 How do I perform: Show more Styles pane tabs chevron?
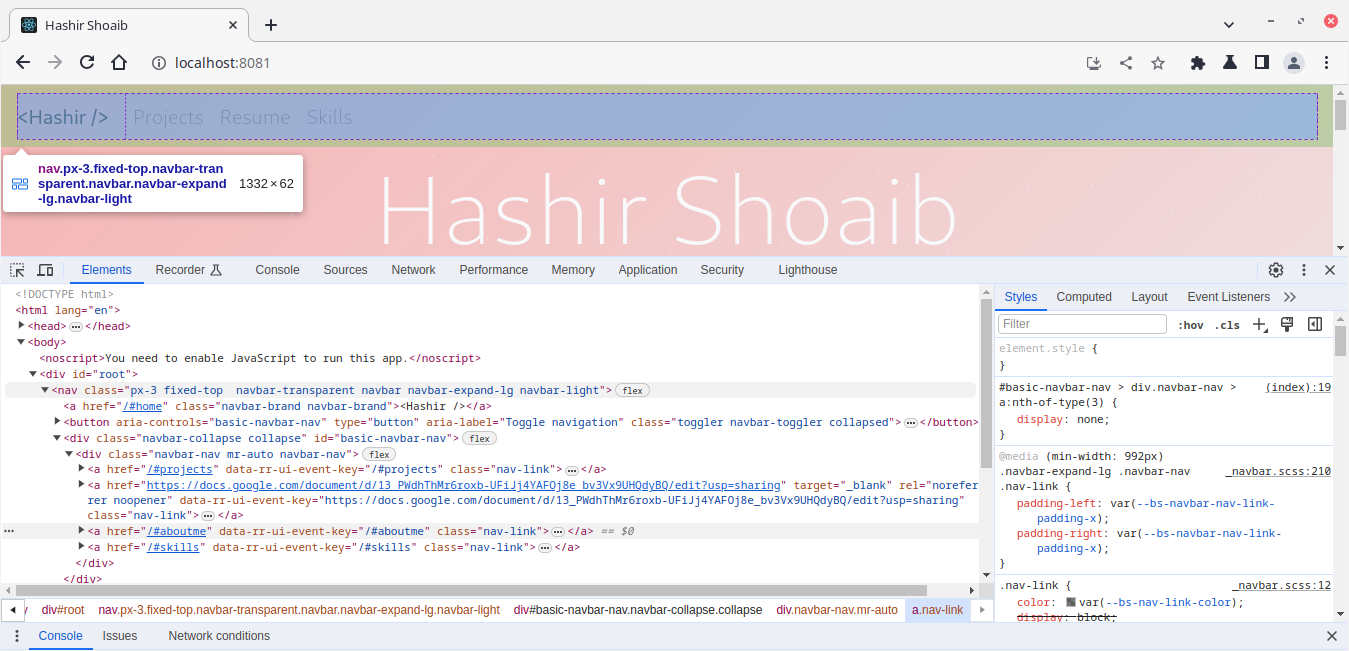[1290, 297]
